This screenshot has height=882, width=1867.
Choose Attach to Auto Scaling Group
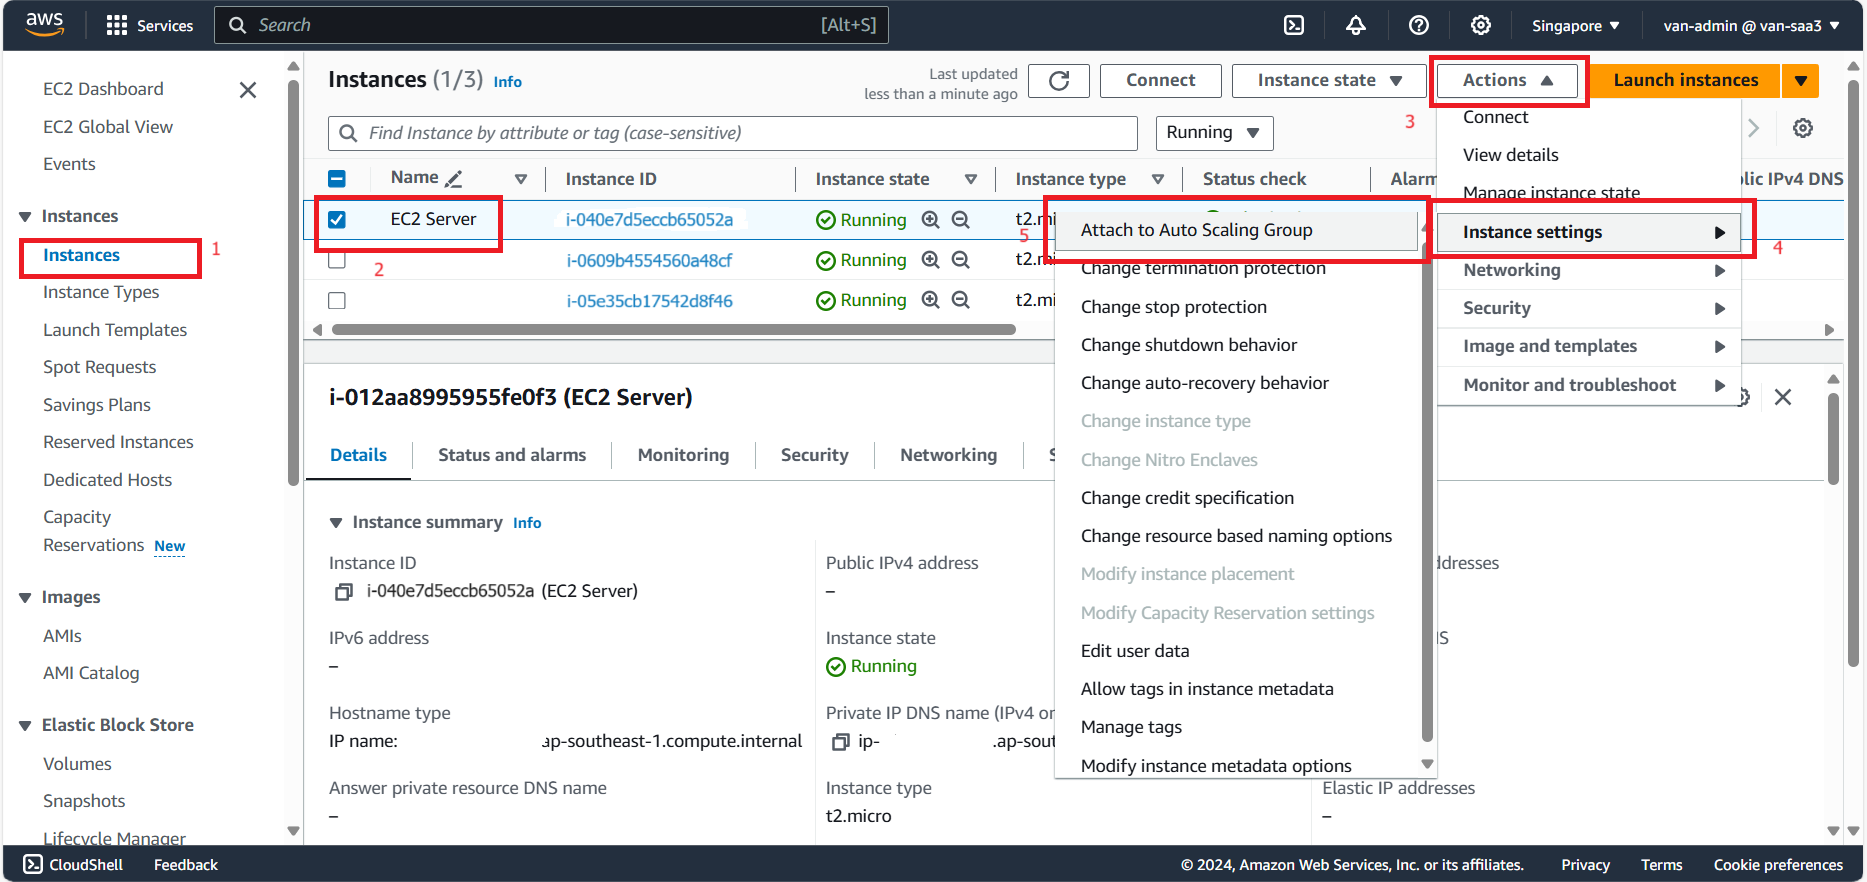click(1236, 230)
